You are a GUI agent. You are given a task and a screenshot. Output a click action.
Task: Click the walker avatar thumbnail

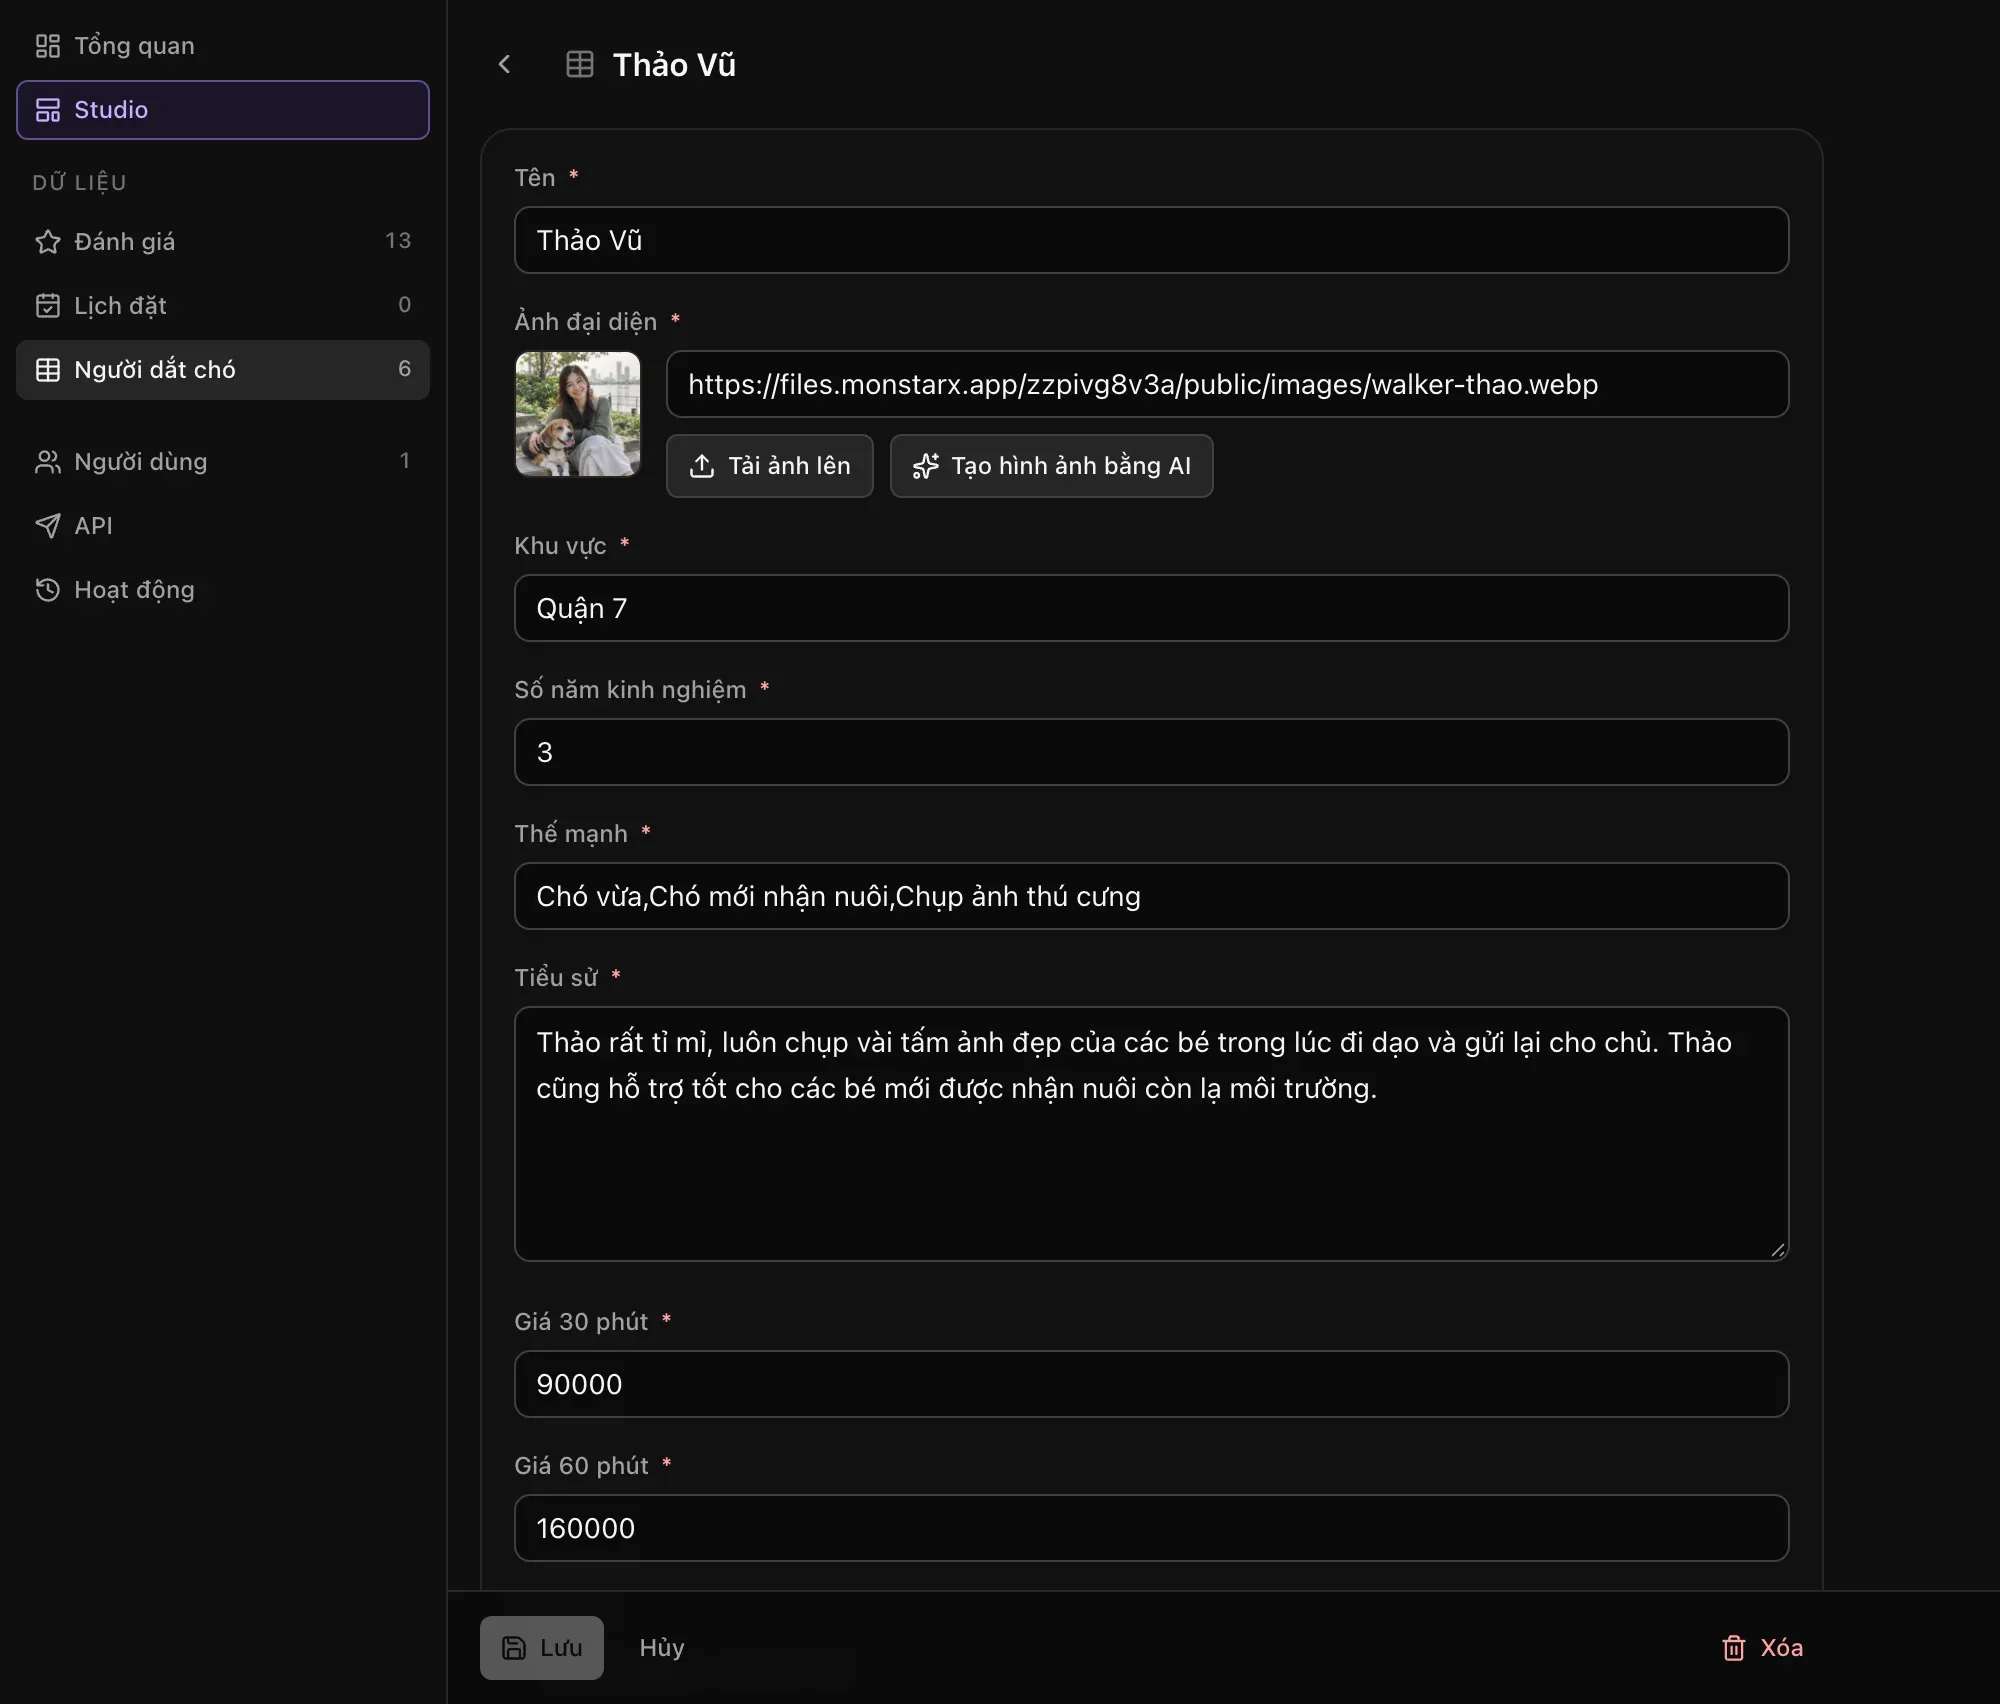(578, 414)
